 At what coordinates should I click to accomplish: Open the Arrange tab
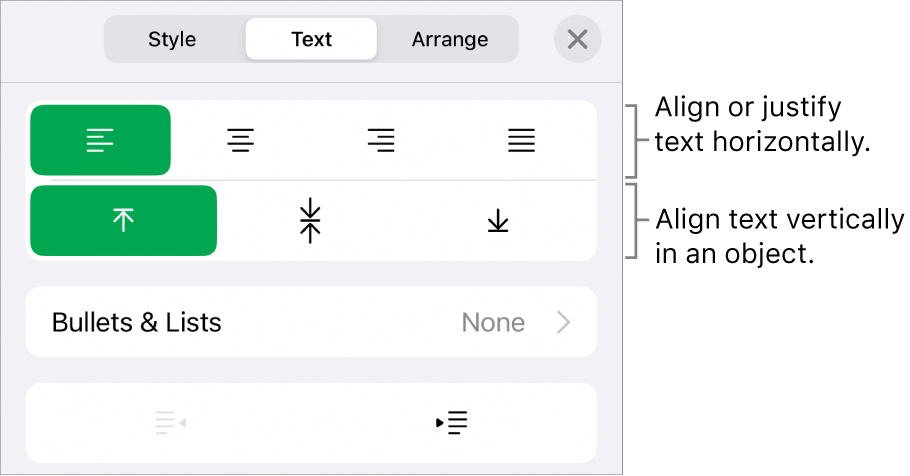(x=450, y=40)
